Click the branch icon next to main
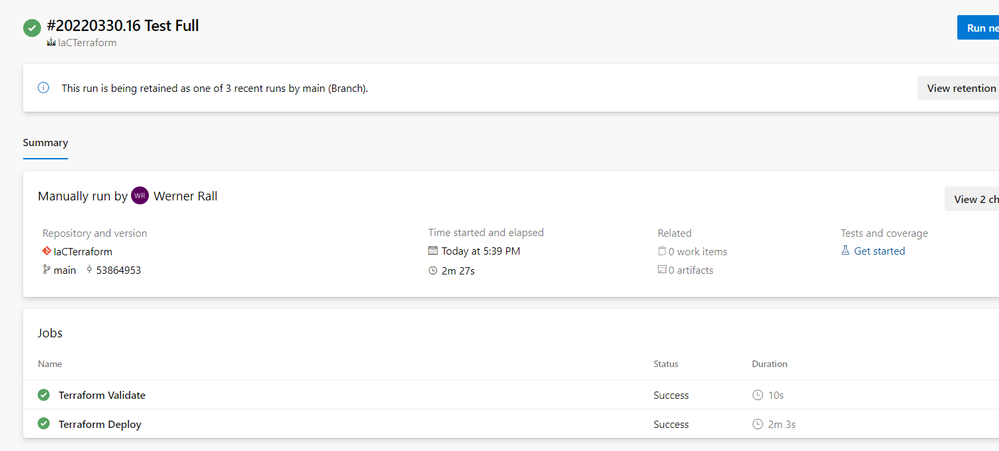 tap(46, 270)
